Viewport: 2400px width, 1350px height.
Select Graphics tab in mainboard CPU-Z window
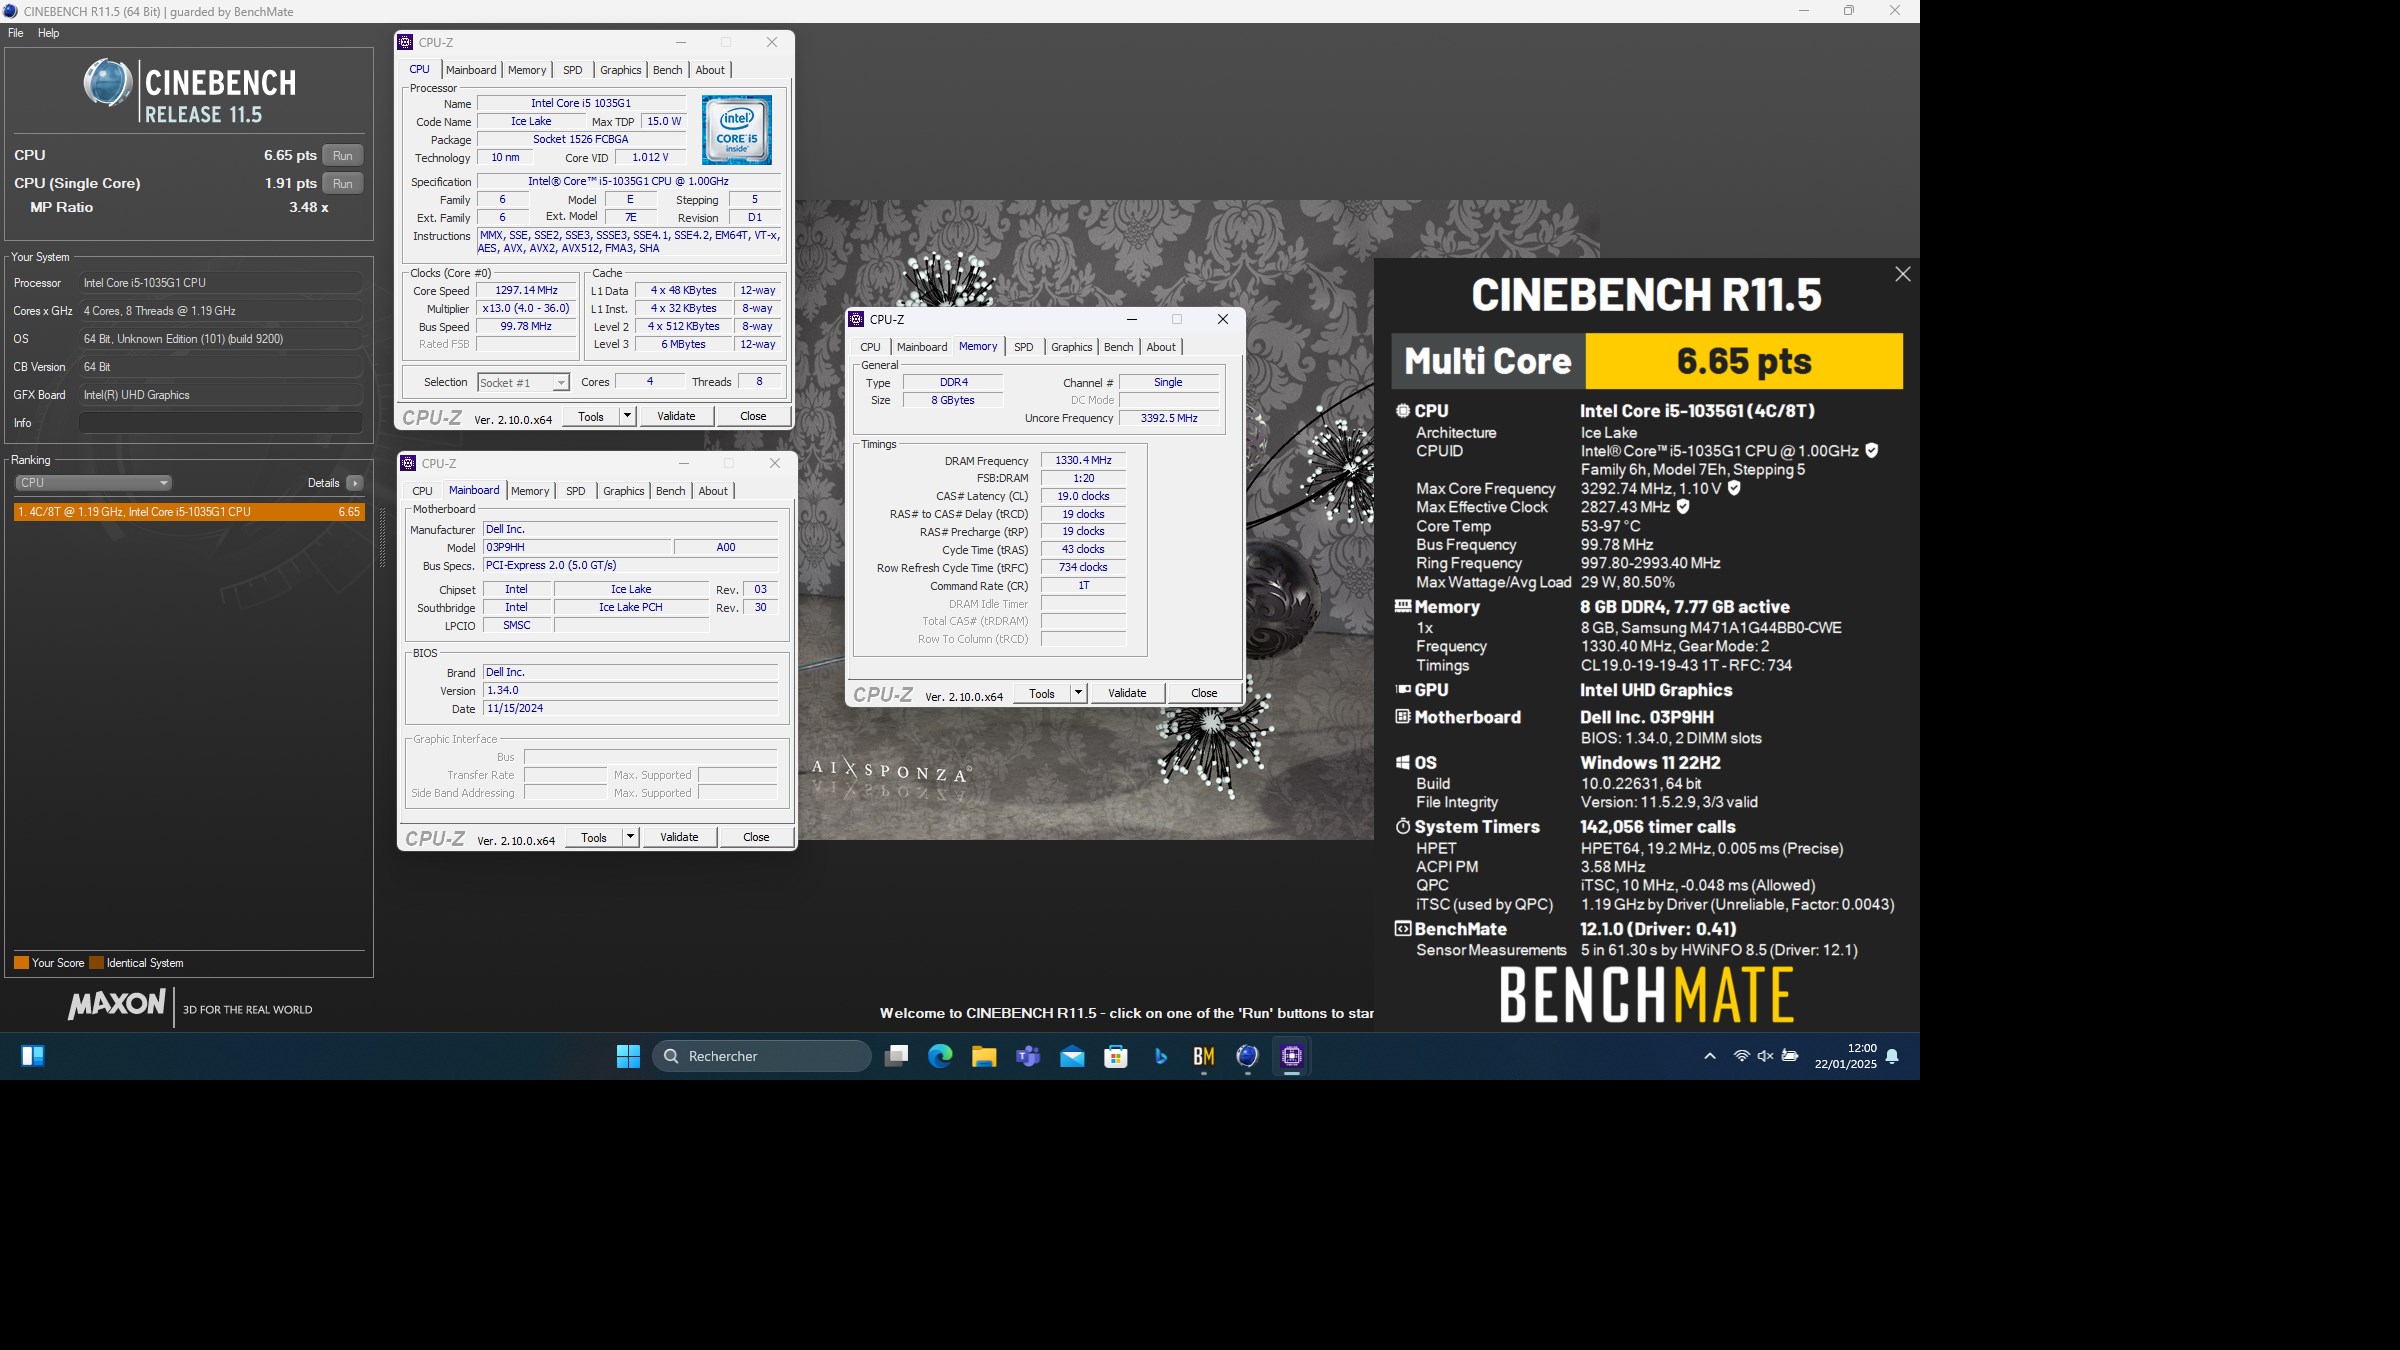(x=623, y=491)
